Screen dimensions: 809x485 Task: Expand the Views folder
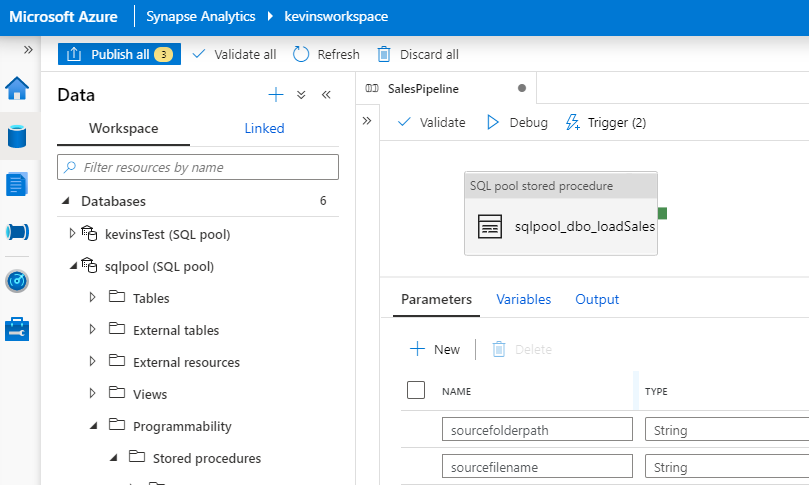92,394
